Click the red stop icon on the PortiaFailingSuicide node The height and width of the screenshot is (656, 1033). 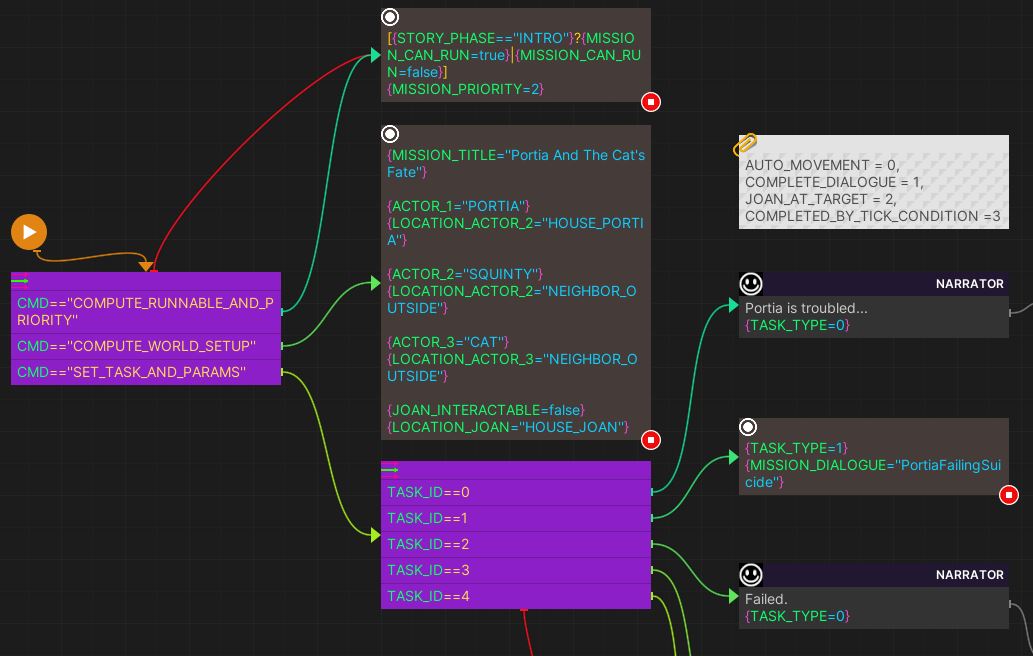coord(1010,495)
